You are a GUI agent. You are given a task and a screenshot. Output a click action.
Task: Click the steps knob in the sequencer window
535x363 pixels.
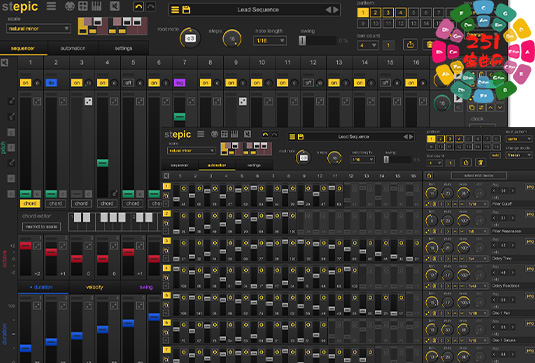[x=232, y=38]
